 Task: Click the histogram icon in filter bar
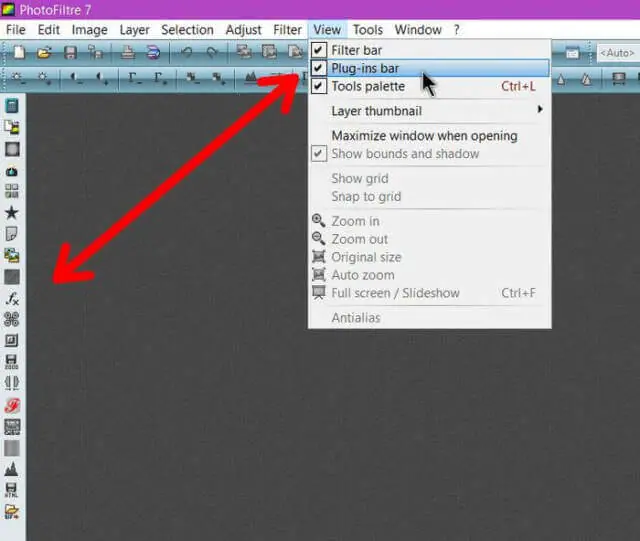click(251, 77)
